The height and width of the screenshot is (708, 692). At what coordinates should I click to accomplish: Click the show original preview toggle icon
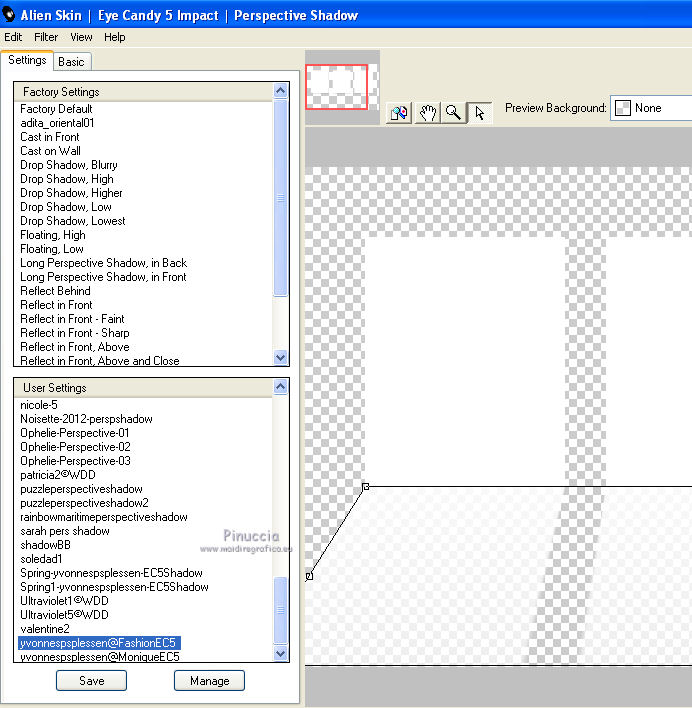tap(399, 112)
